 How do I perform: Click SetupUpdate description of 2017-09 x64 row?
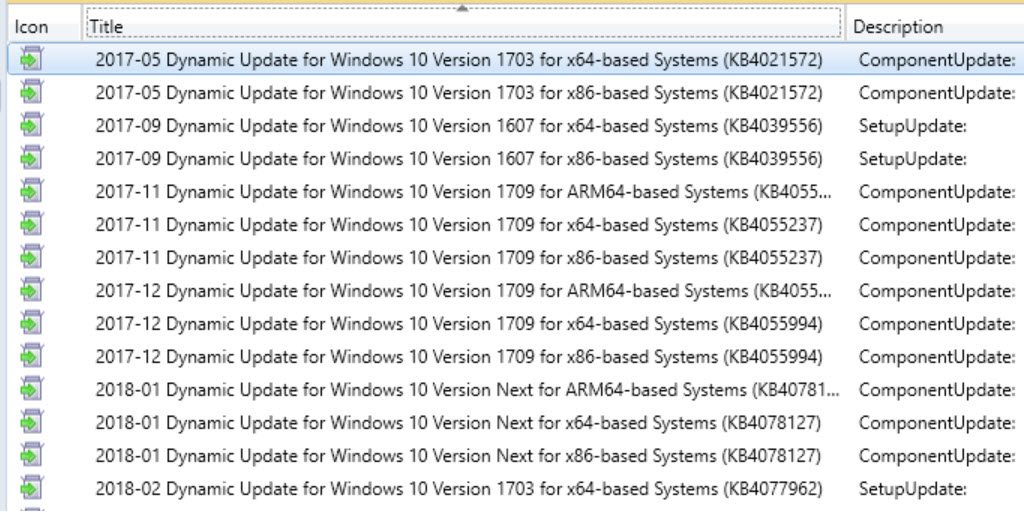[912, 125]
